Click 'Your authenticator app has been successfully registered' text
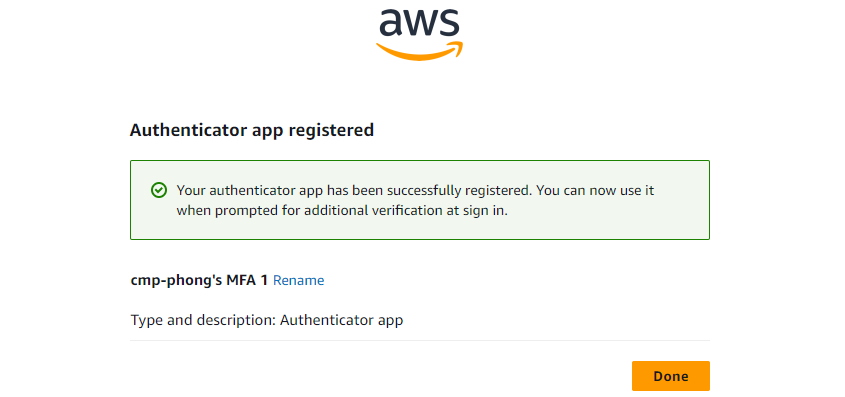845x397 pixels. [354, 191]
